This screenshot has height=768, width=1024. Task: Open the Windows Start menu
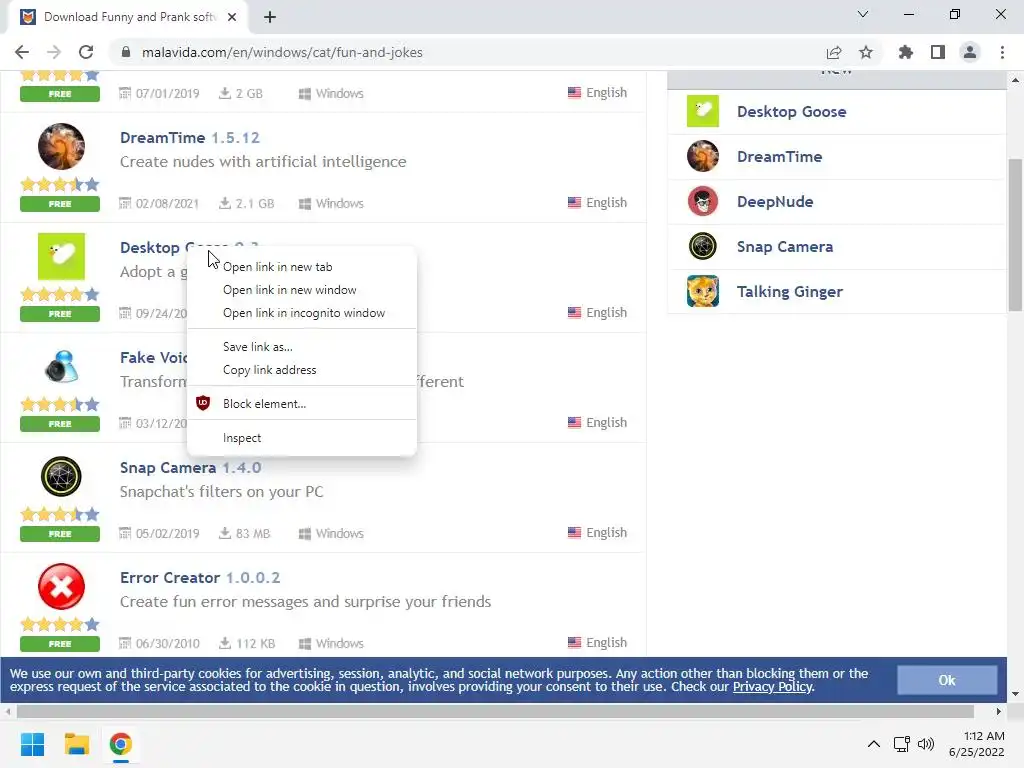click(x=32, y=744)
